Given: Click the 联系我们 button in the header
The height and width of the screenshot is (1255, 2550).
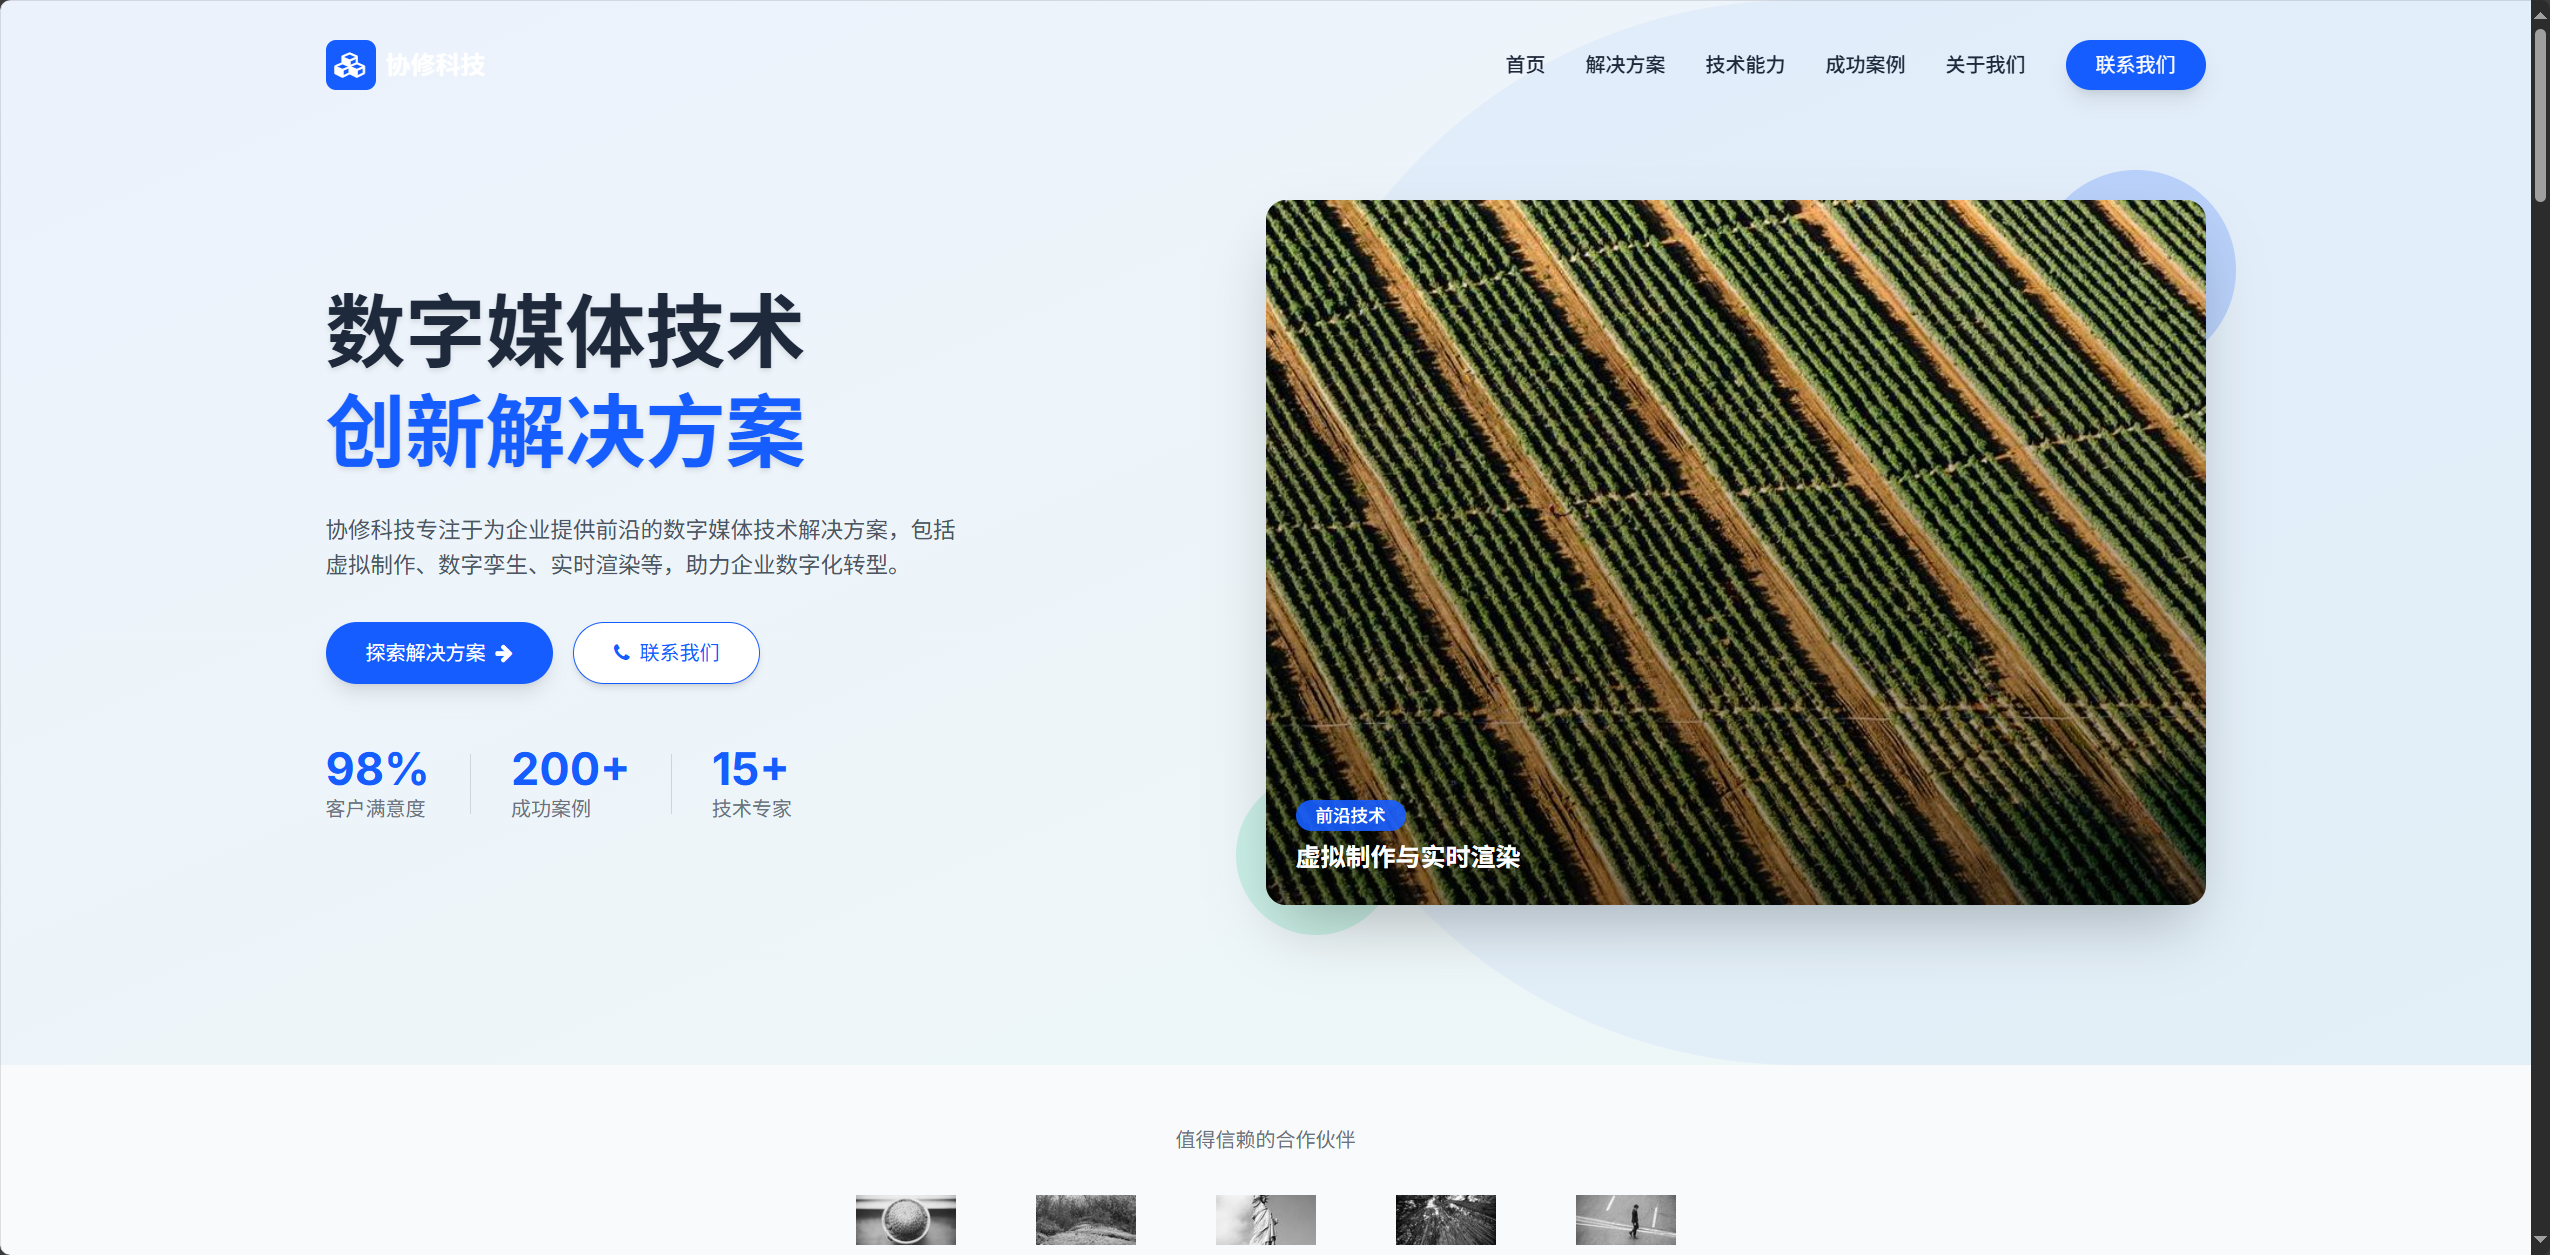Looking at the screenshot, I should pyautogui.click(x=2135, y=65).
